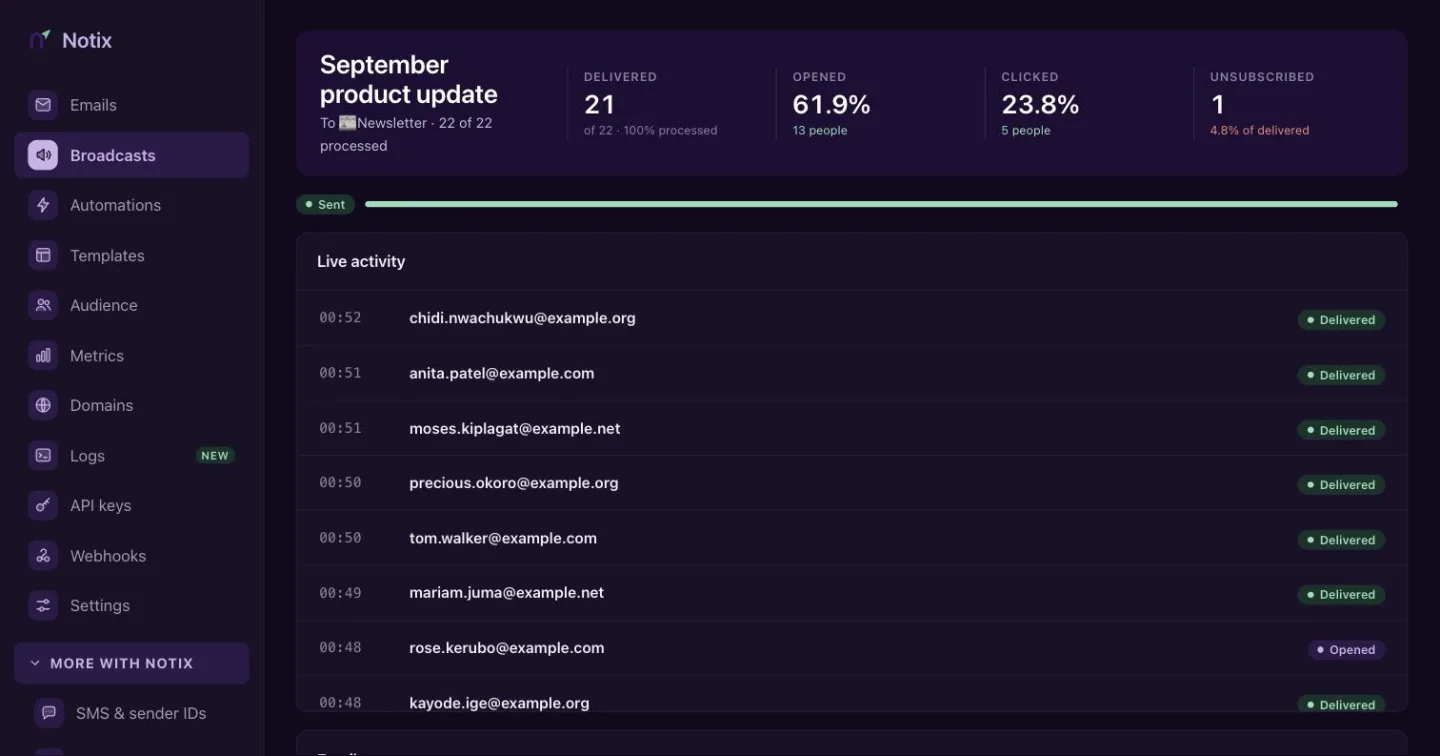The height and width of the screenshot is (756, 1440).
Task: Open Automations via the lightning icon
Action: 43,205
